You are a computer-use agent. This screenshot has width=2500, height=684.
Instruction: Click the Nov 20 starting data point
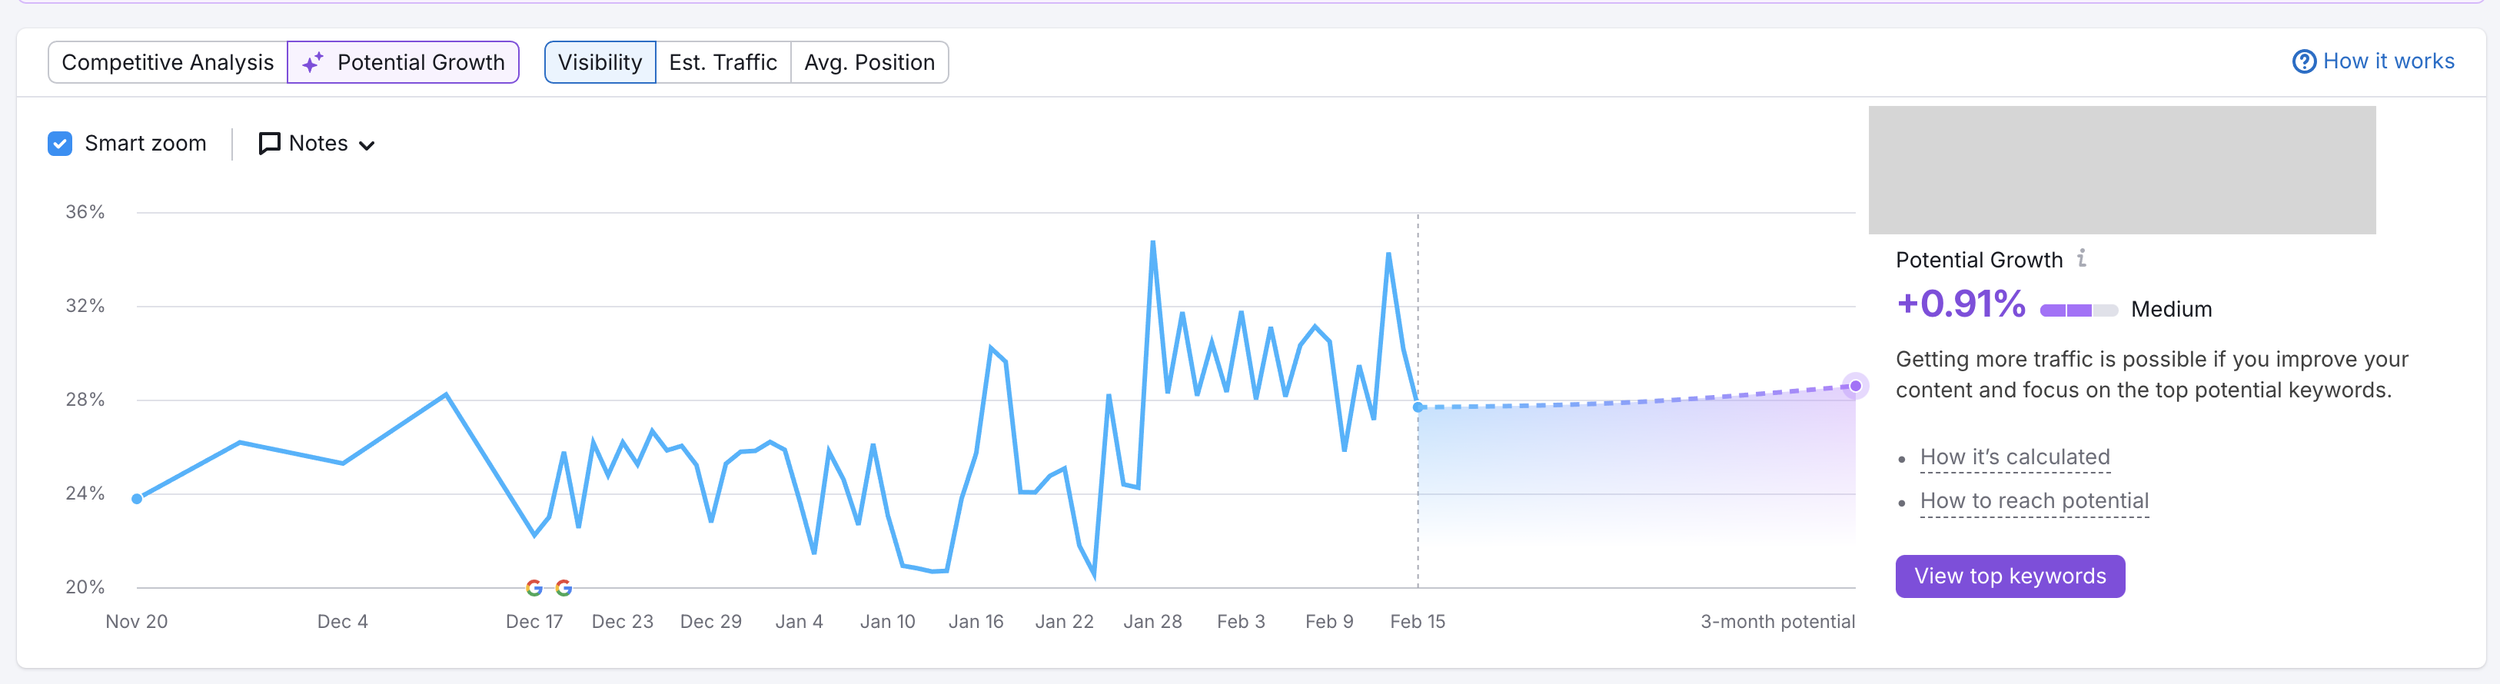[x=137, y=499]
